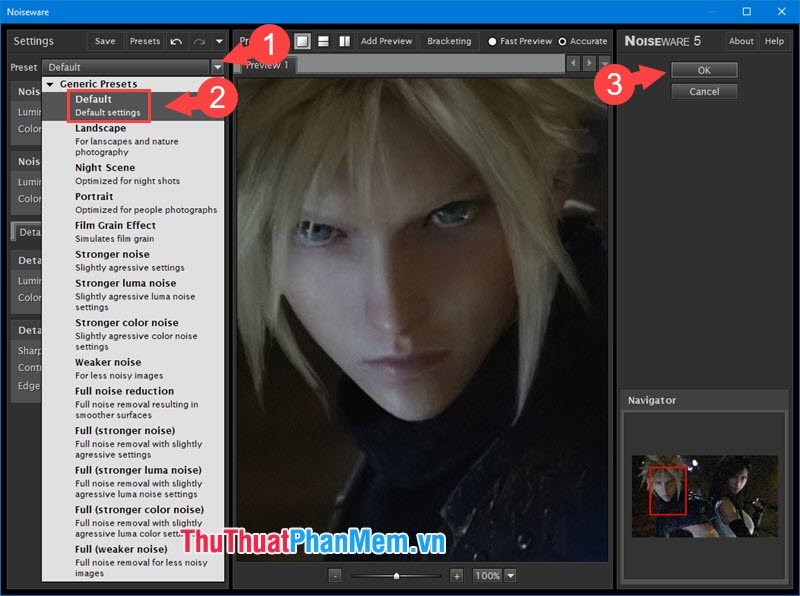Viewport: 800px width, 596px height.
Task: Click the redo arrow in Settings panel
Action: click(x=197, y=41)
